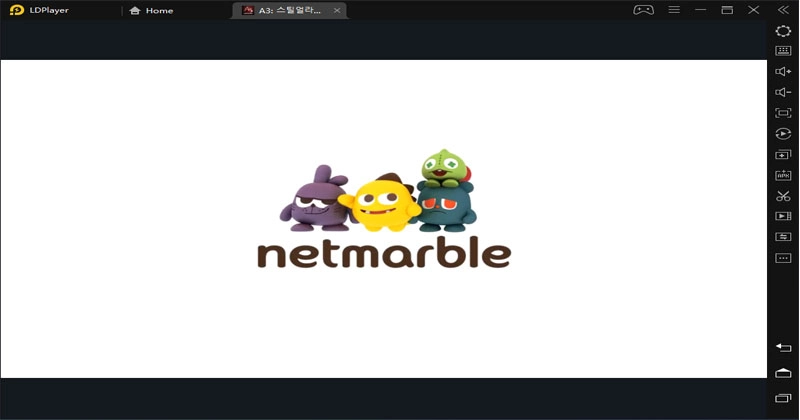Open the hamburger menu in title bar
The image size is (800, 420).
674,10
